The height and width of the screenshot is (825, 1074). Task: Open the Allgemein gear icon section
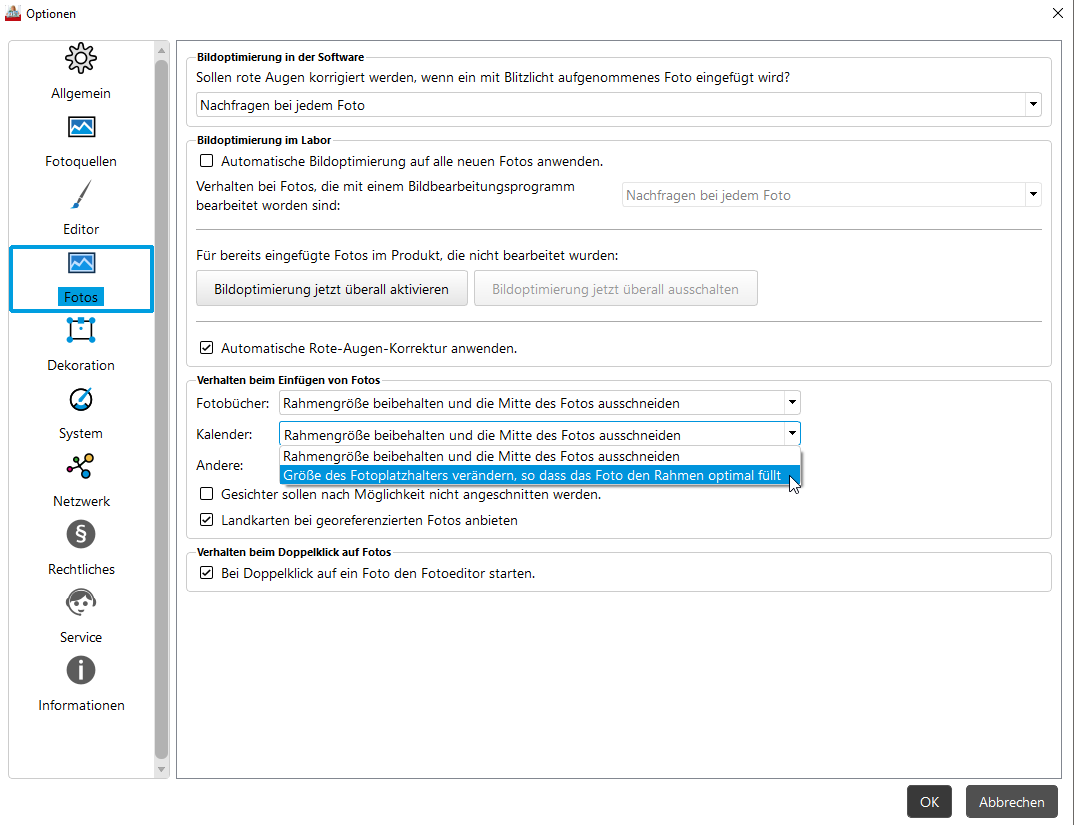[x=81, y=59]
